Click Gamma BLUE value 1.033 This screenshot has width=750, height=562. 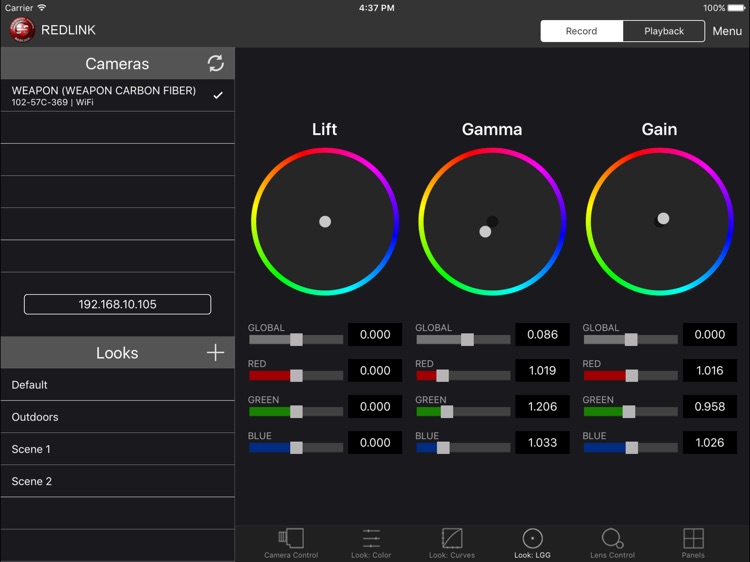coord(542,442)
